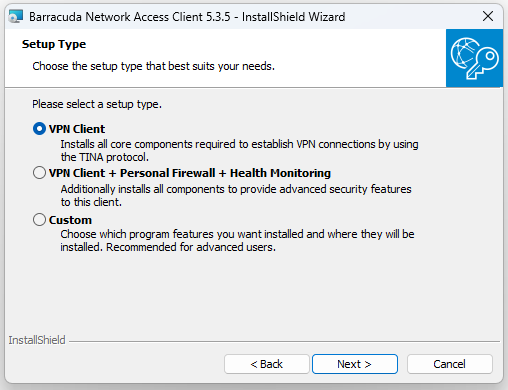Click the InstallShield label at the bottom
This screenshot has width=508, height=390.
pos(37,340)
